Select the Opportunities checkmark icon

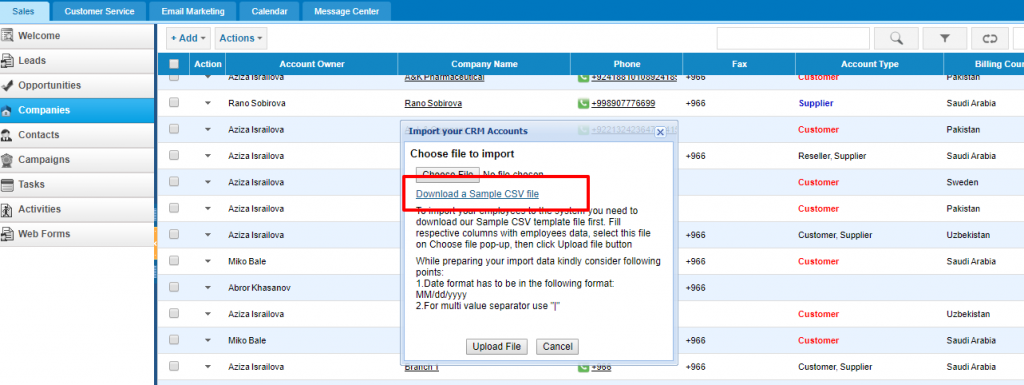(8, 85)
